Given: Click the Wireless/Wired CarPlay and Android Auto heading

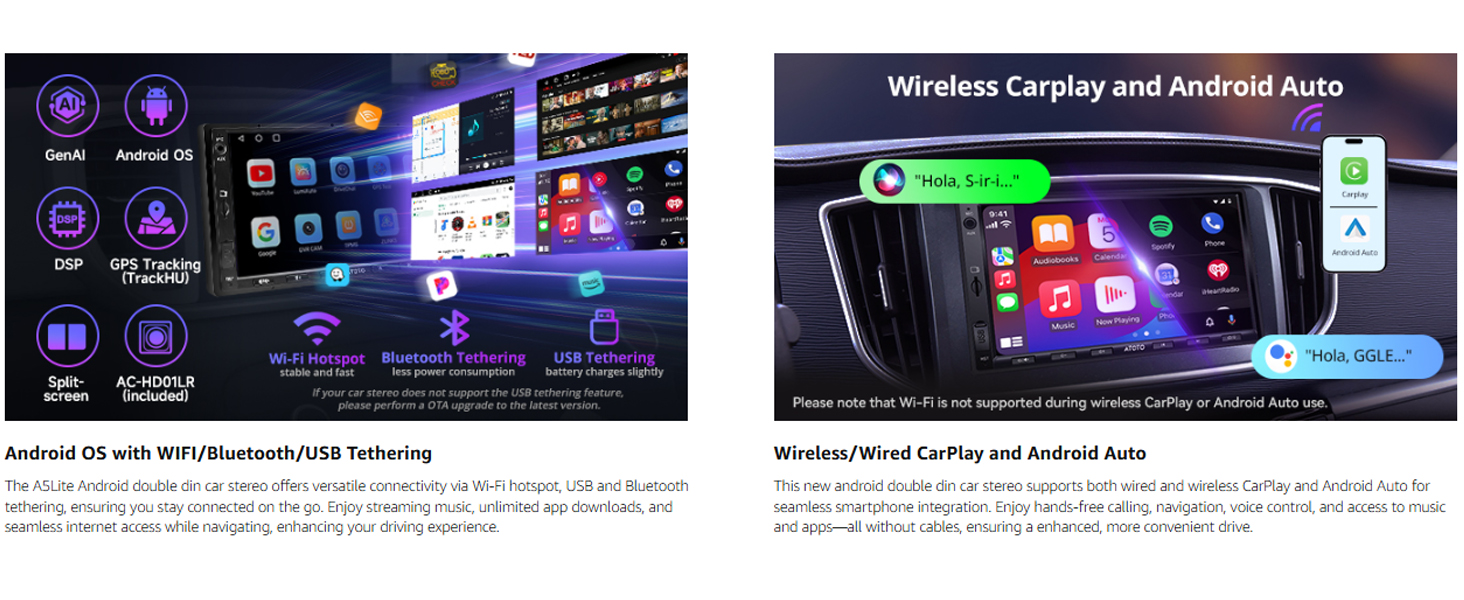Looking at the screenshot, I should coord(959,453).
